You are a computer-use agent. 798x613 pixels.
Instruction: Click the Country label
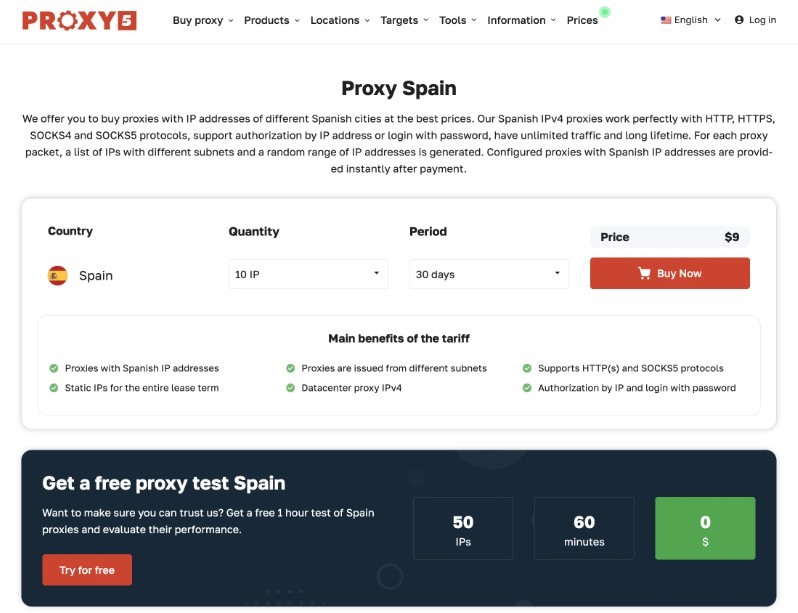[70, 231]
